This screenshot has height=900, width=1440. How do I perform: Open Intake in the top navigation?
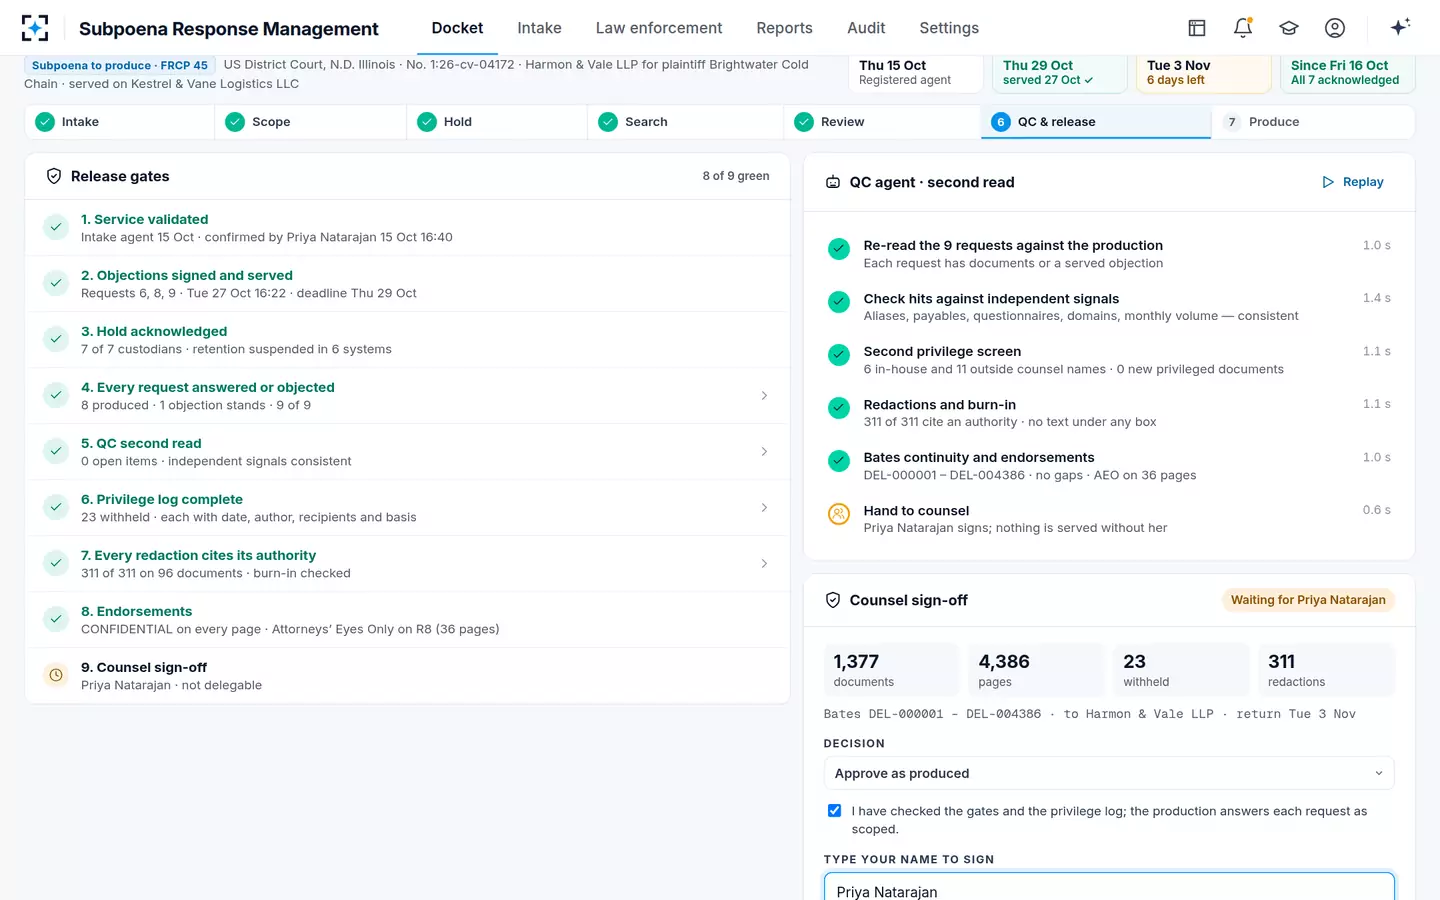[539, 28]
